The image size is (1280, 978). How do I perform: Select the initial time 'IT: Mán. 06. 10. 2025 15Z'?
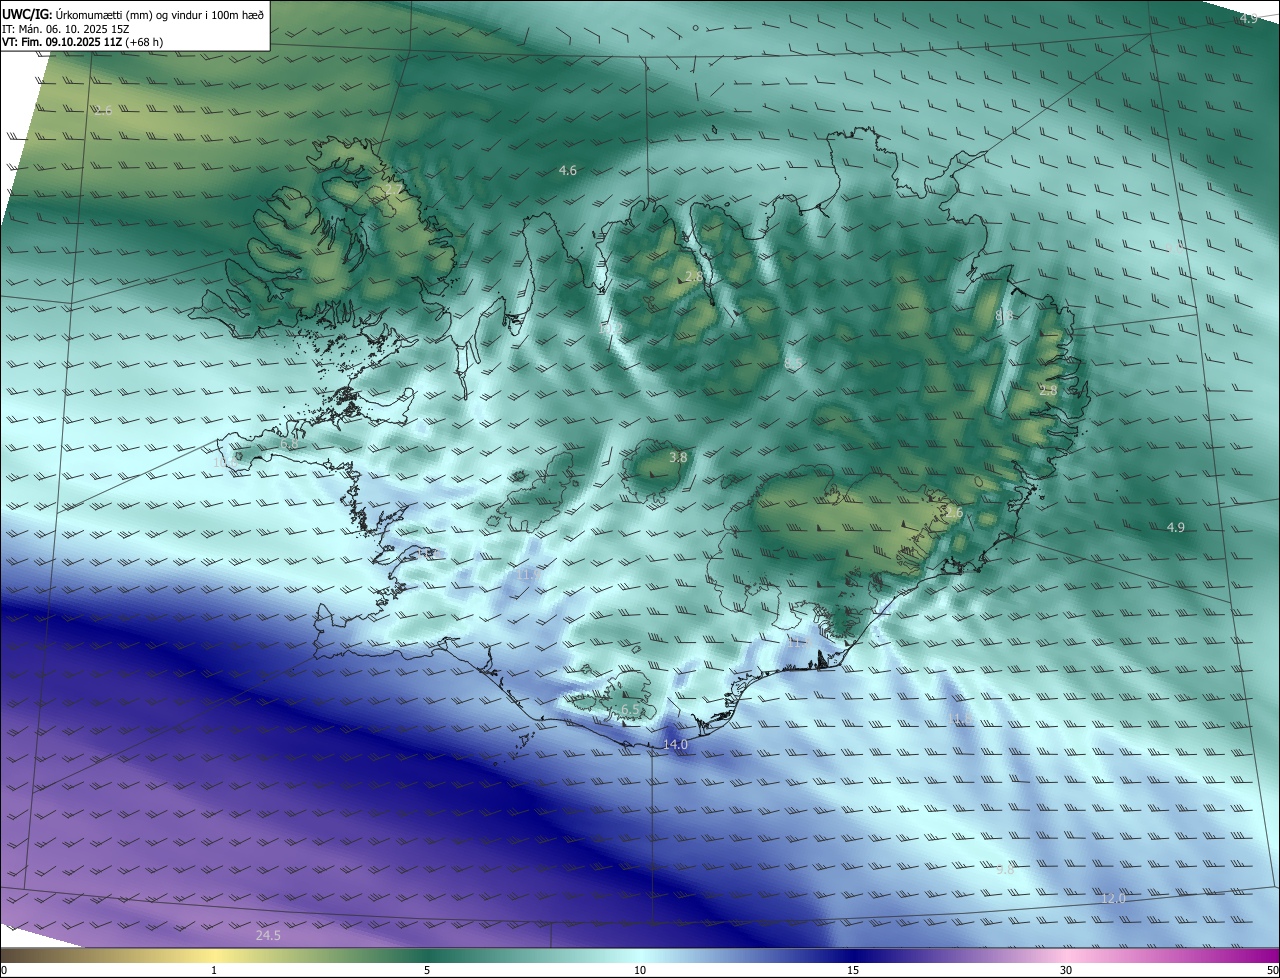[67, 28]
